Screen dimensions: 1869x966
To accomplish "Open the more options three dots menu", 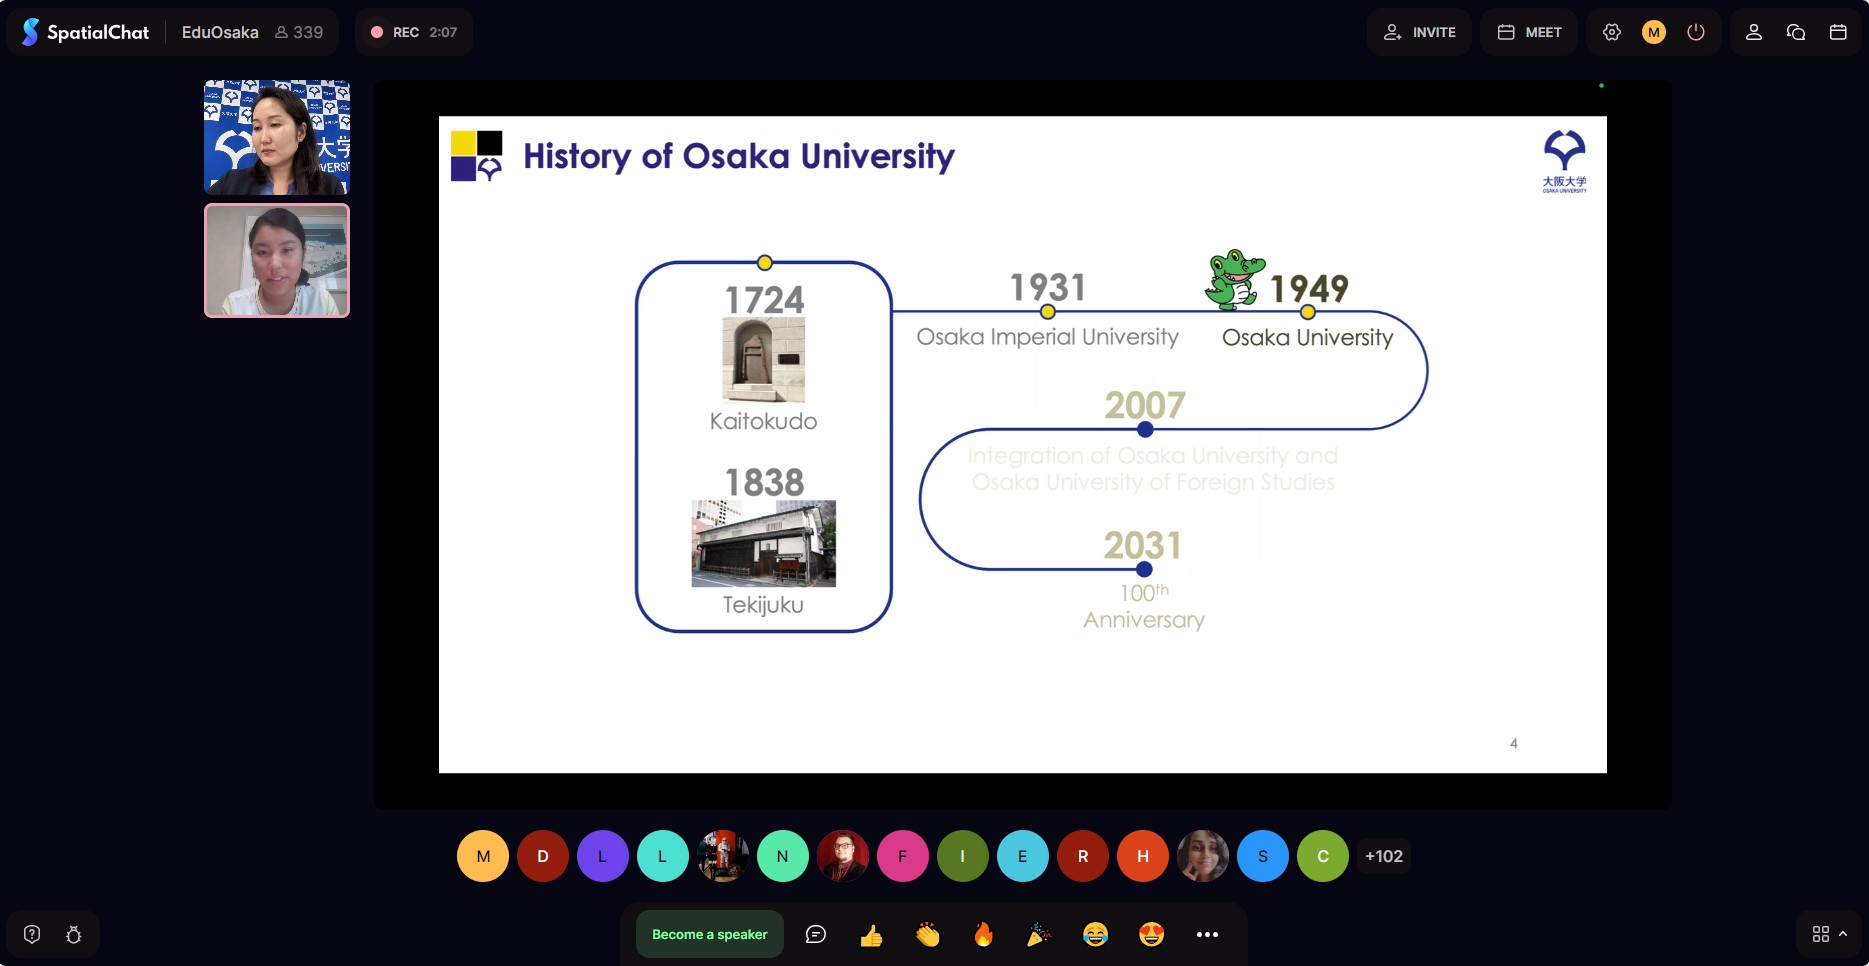I will (x=1207, y=934).
